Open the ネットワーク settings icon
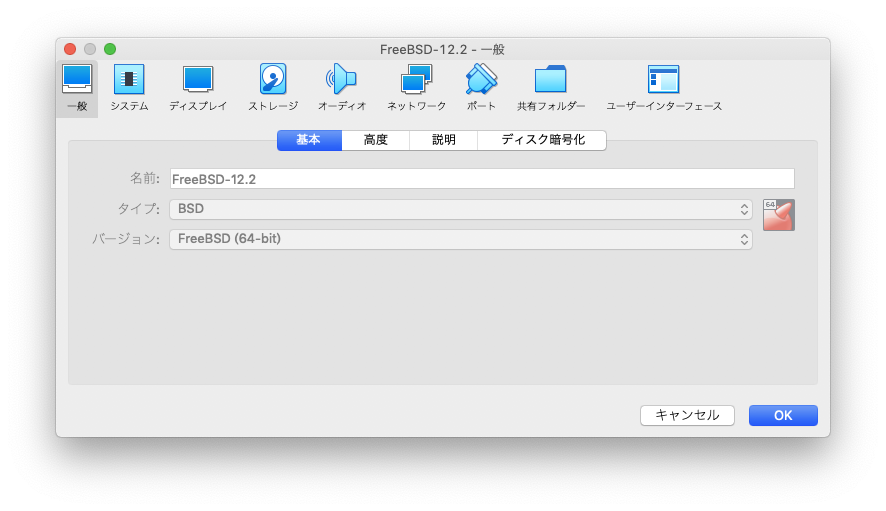886x511 pixels. (416, 87)
